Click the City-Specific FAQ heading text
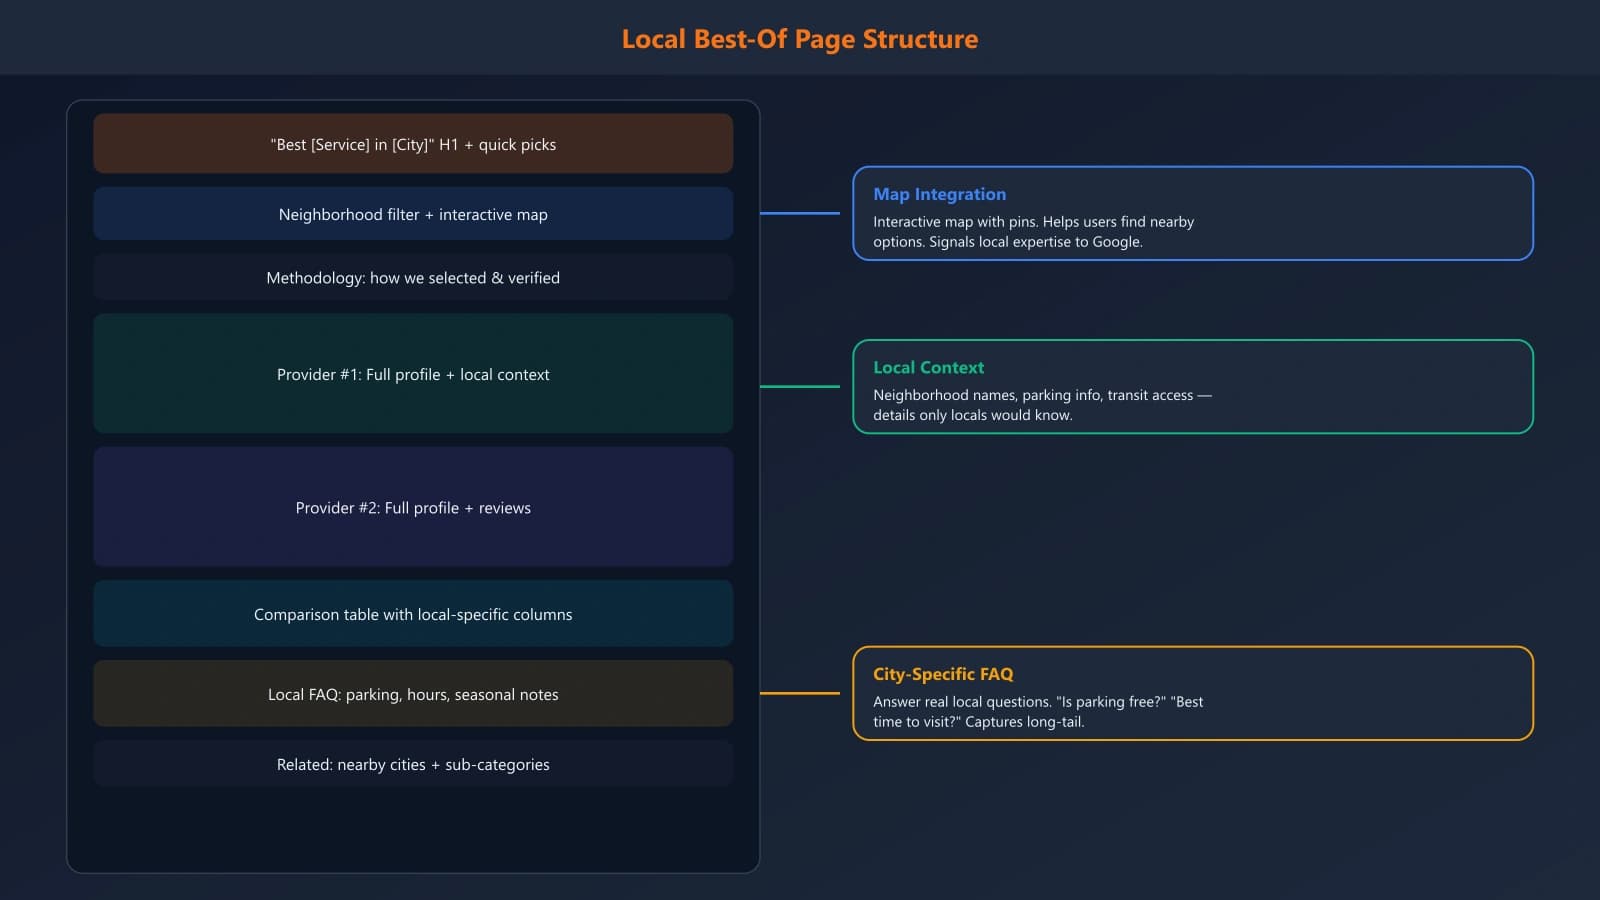The image size is (1600, 900). click(x=942, y=674)
